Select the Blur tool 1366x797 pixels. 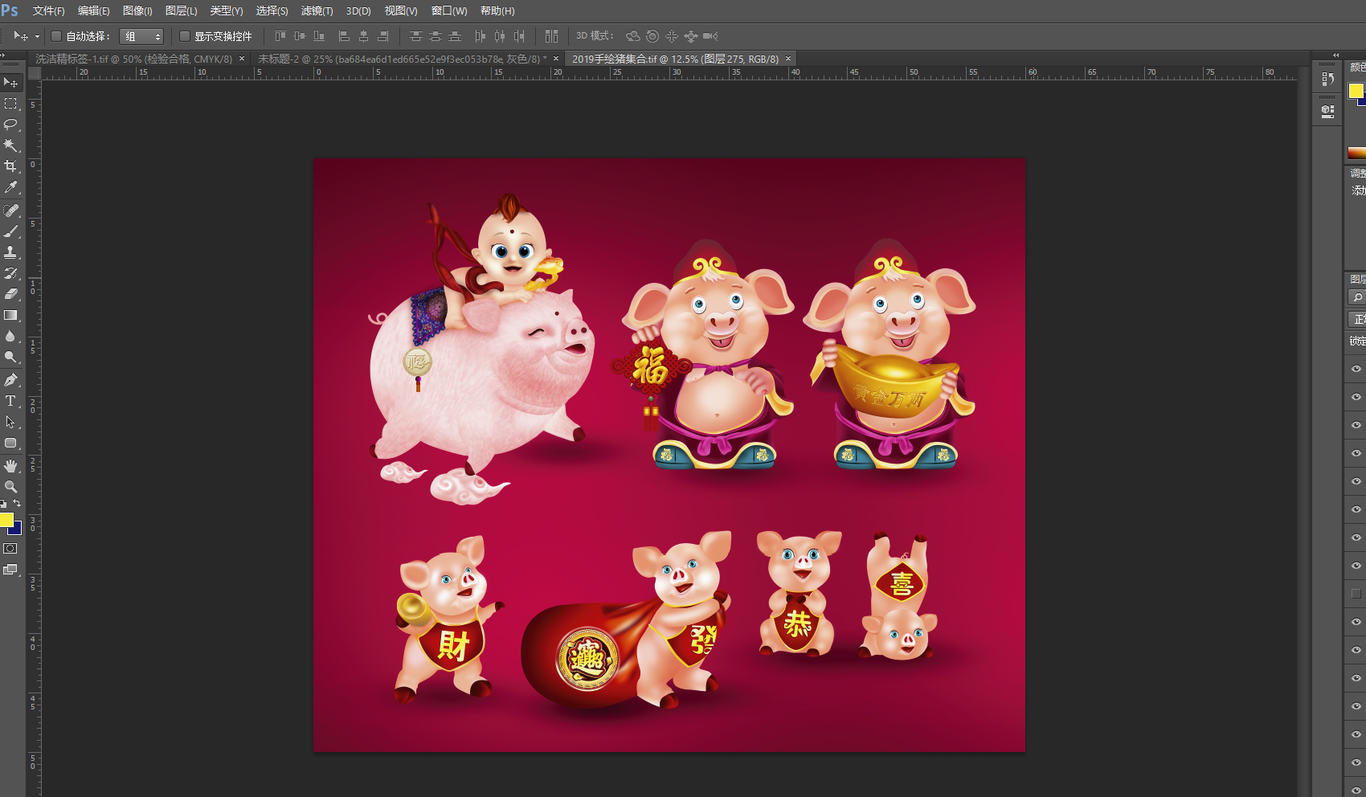[x=11, y=336]
